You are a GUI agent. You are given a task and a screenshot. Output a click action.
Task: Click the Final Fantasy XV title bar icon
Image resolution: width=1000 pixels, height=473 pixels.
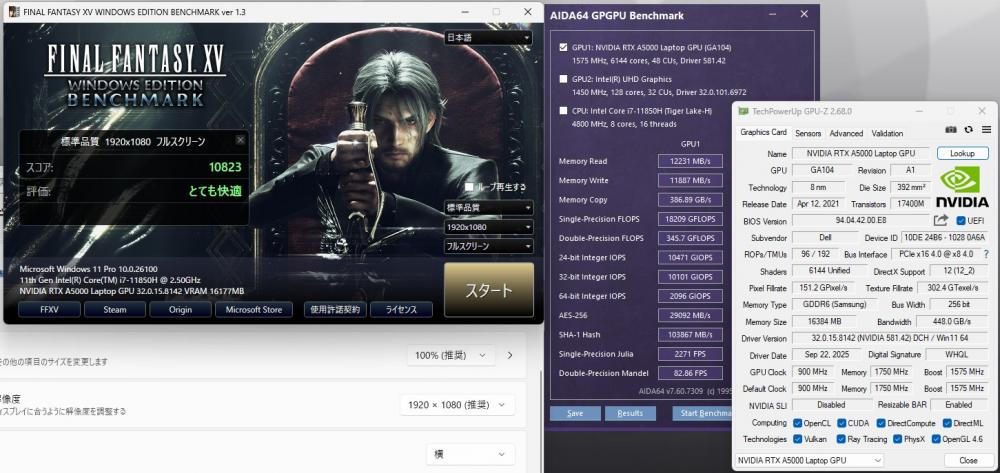pos(16,11)
